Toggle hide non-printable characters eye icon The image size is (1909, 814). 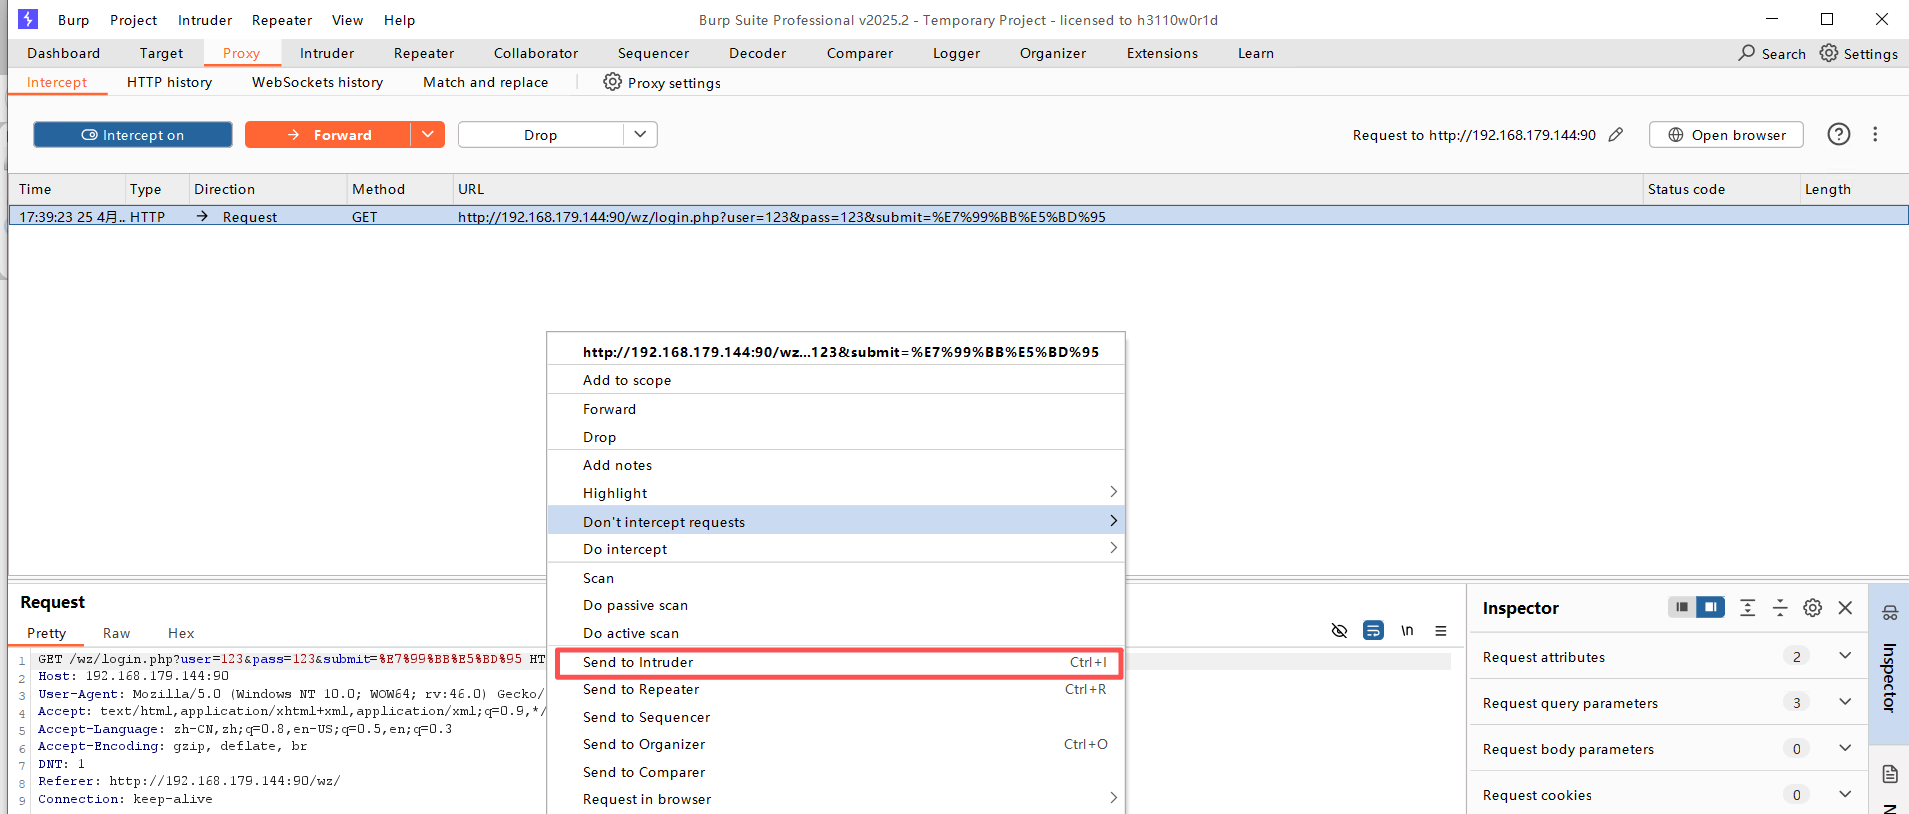pyautogui.click(x=1339, y=630)
